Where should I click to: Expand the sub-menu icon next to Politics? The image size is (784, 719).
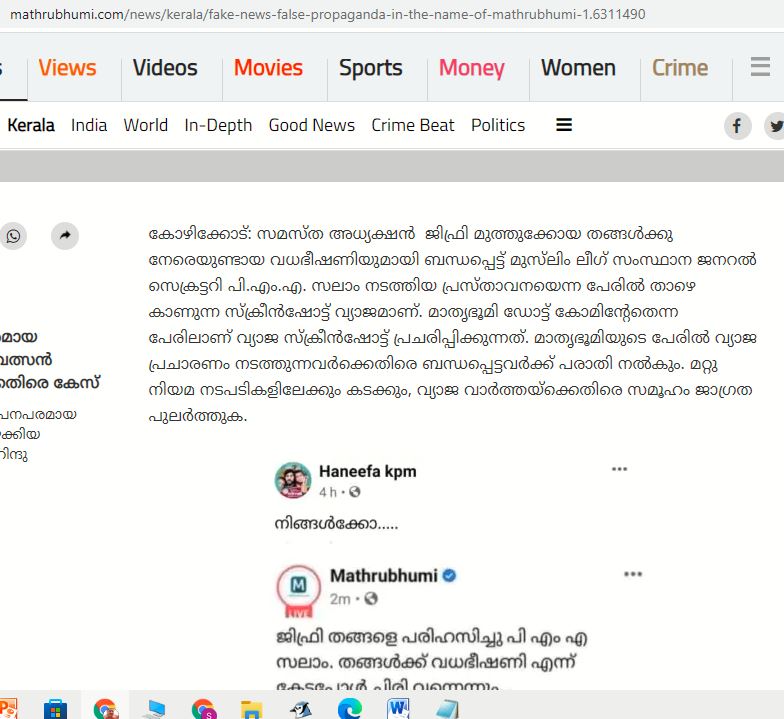(564, 125)
